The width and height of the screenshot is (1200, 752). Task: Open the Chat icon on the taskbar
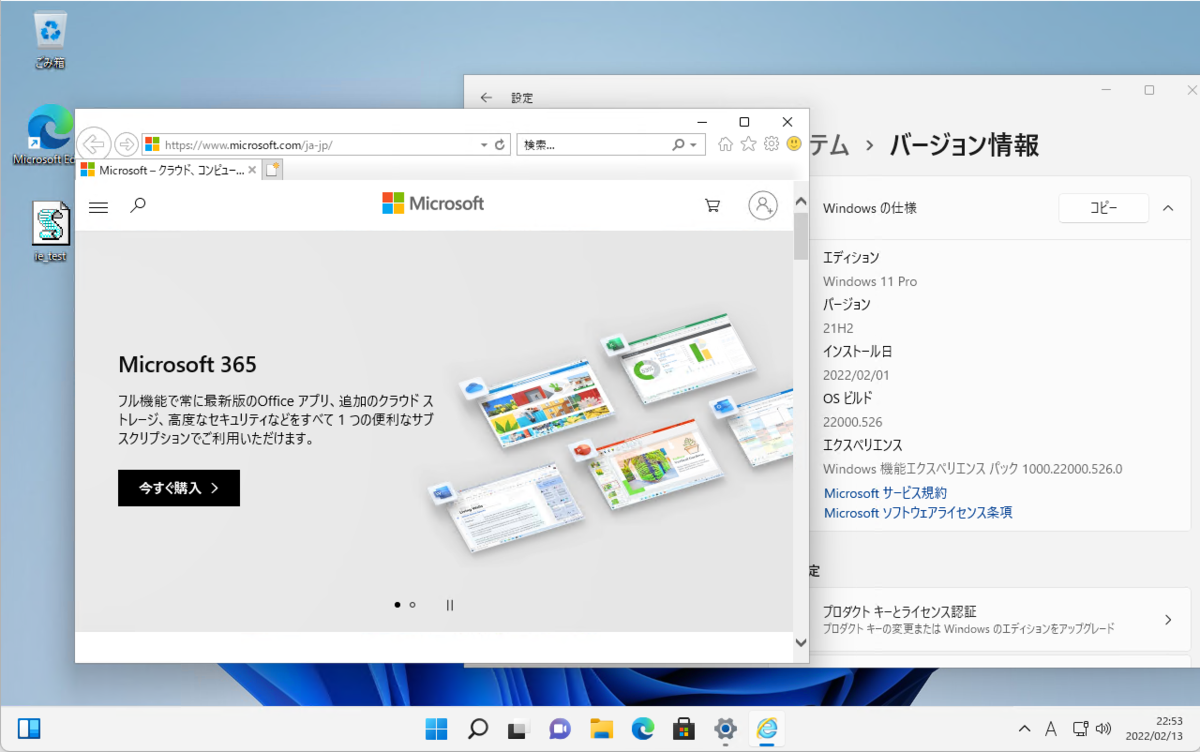click(559, 728)
